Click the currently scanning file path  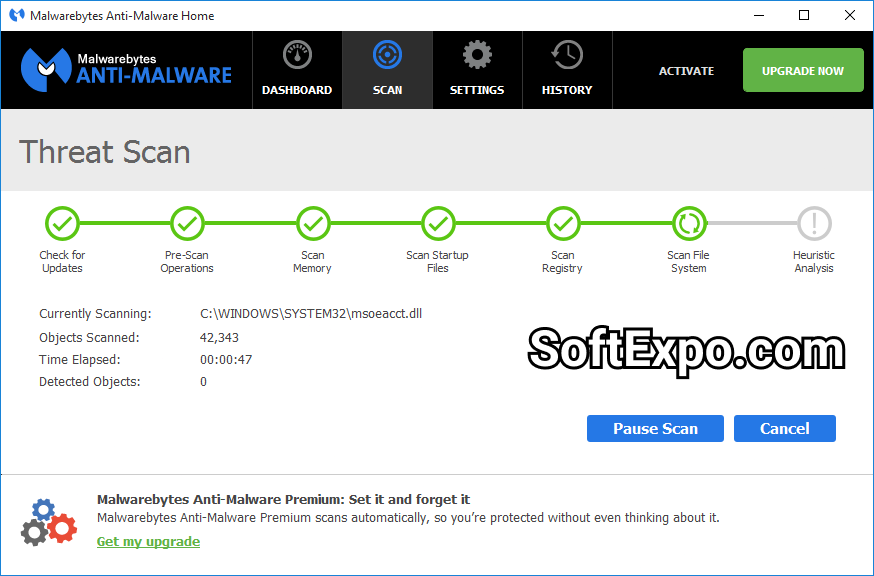tap(311, 314)
